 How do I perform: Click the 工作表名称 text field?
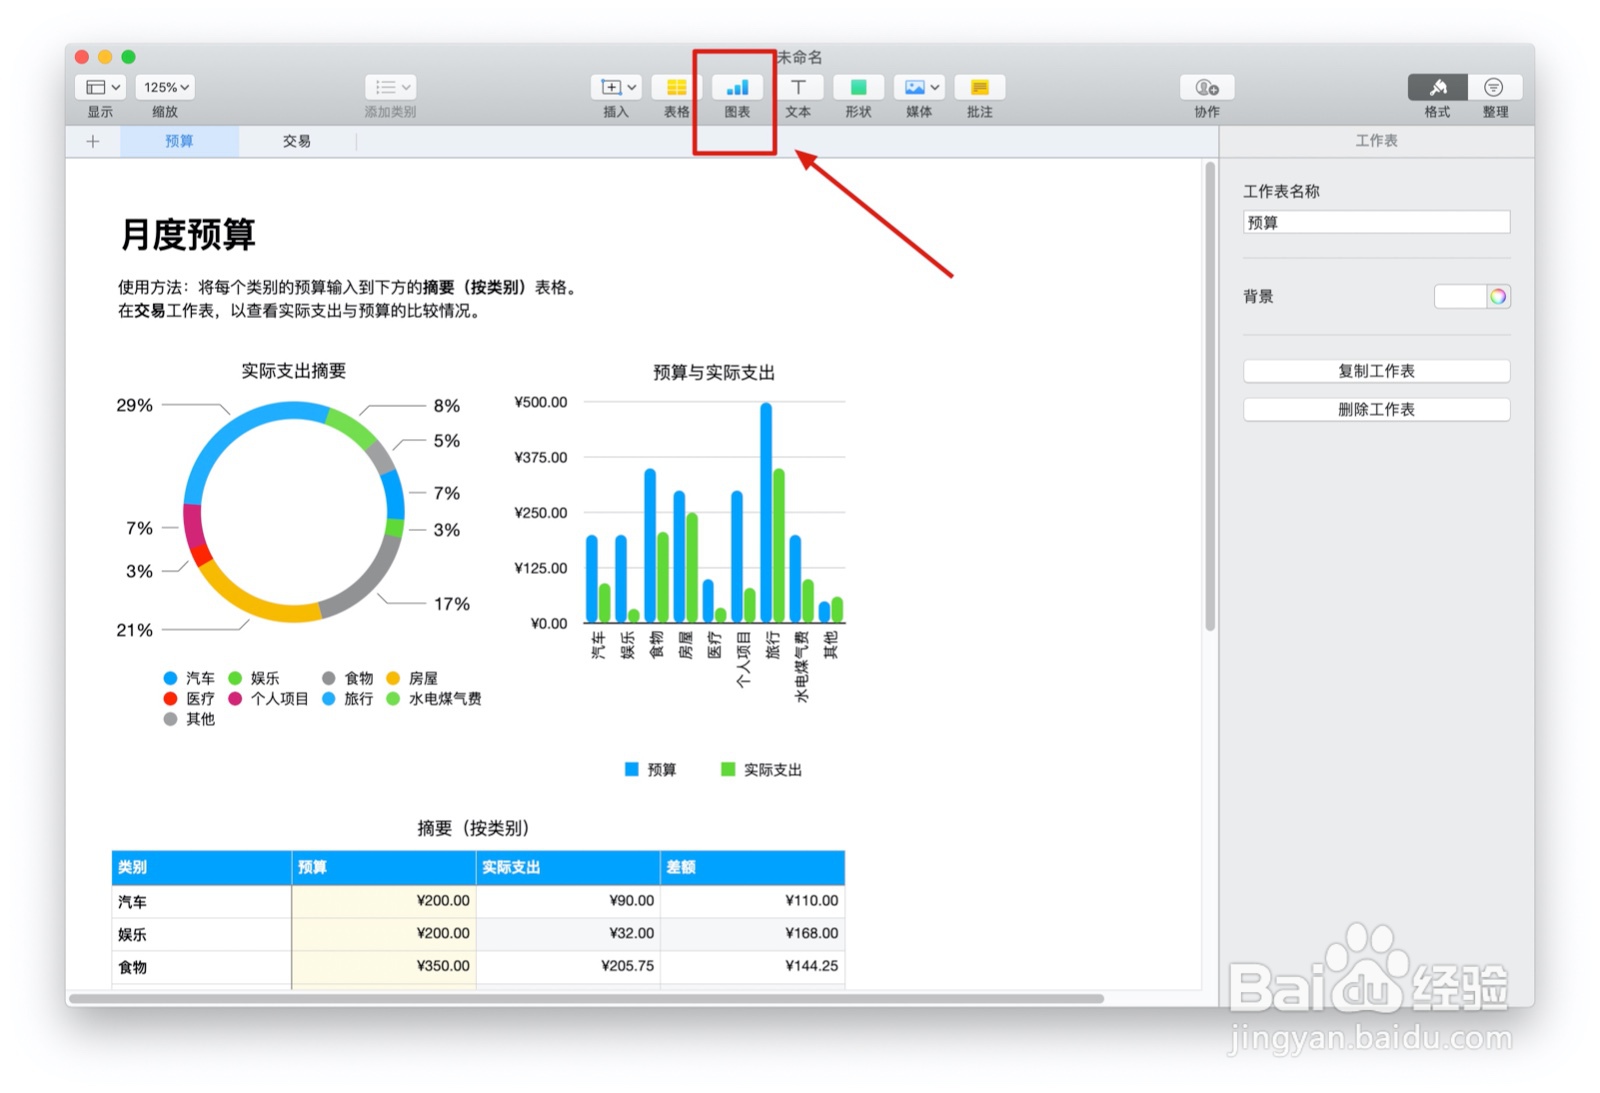(x=1376, y=222)
